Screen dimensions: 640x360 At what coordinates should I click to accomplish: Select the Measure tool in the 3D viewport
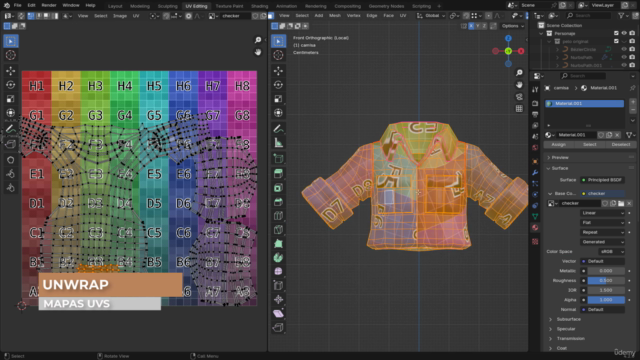pyautogui.click(x=278, y=143)
